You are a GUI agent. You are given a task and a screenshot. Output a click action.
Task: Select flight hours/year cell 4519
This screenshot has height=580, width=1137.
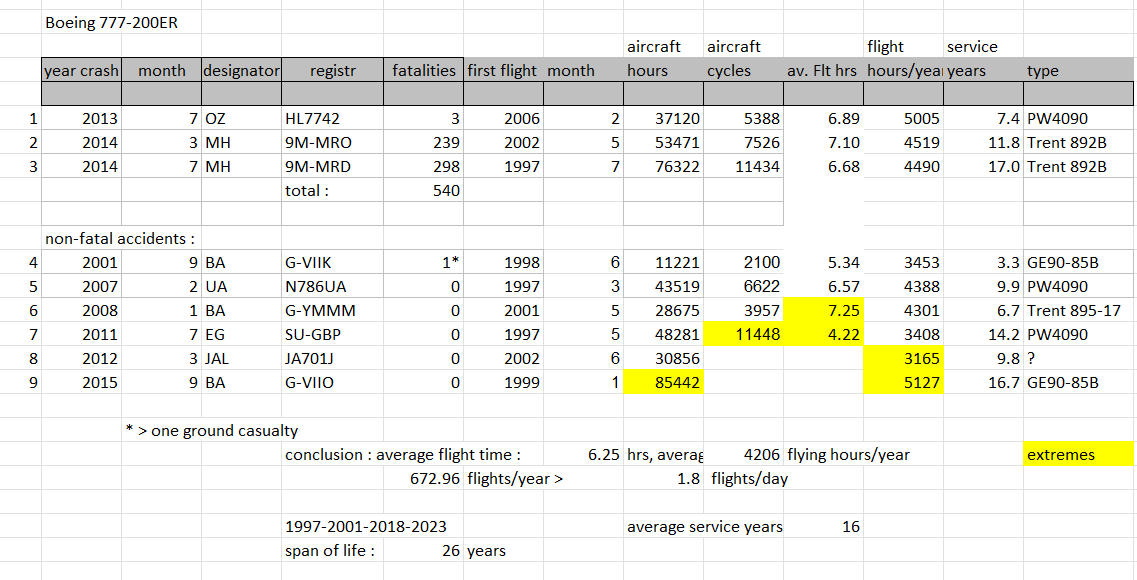pyautogui.click(x=903, y=142)
